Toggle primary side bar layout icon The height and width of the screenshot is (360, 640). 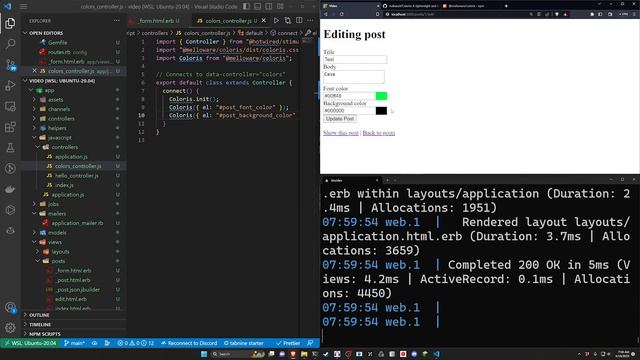(246, 6)
